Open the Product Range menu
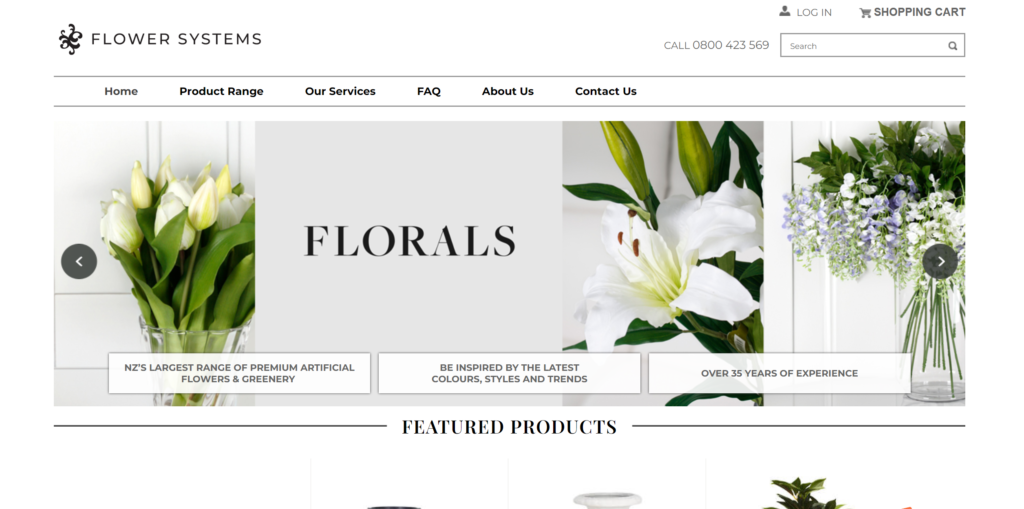Viewport: 1024px width, 509px height. [221, 91]
